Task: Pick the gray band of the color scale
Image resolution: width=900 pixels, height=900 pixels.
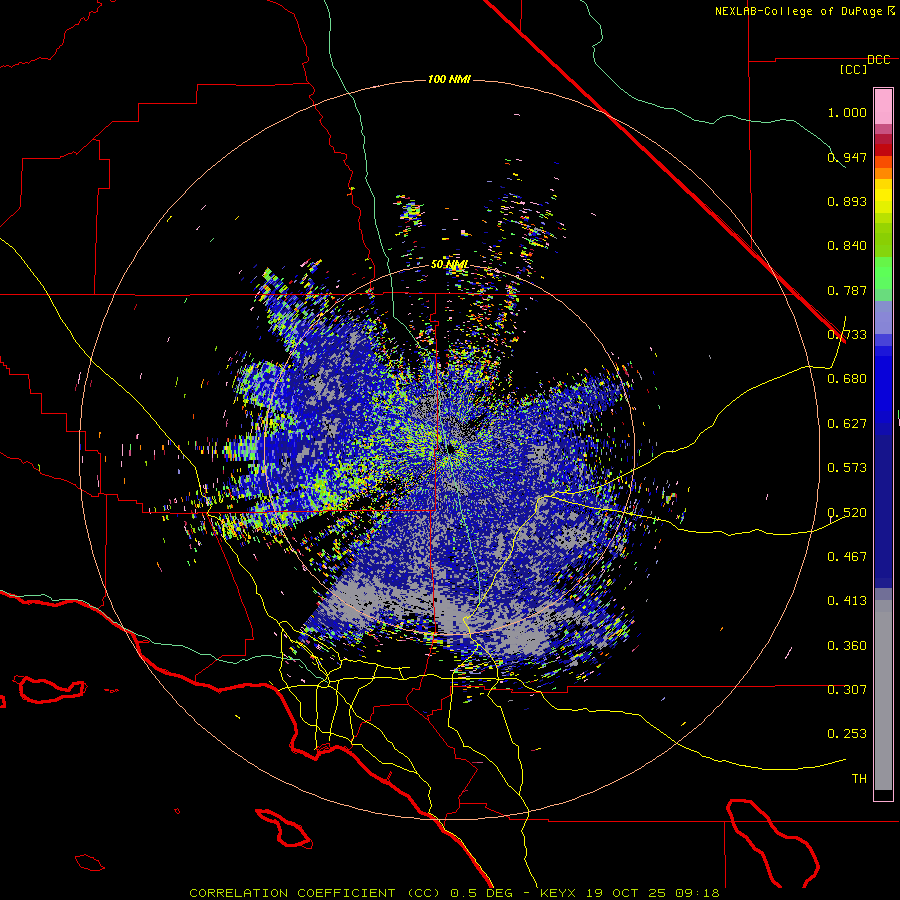Action: pyautogui.click(x=883, y=695)
